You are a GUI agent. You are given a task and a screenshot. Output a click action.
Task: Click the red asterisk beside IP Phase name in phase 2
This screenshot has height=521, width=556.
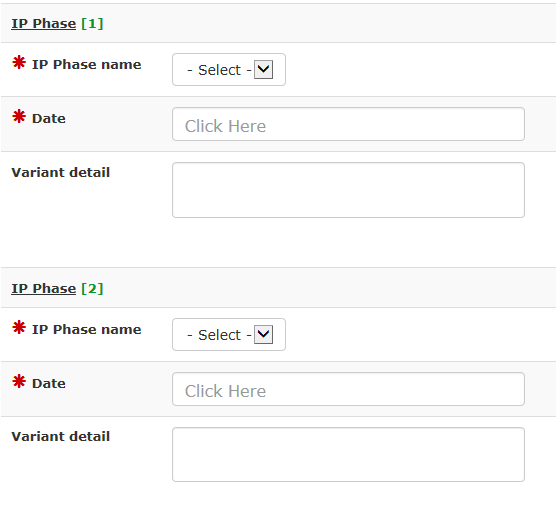[x=19, y=327]
